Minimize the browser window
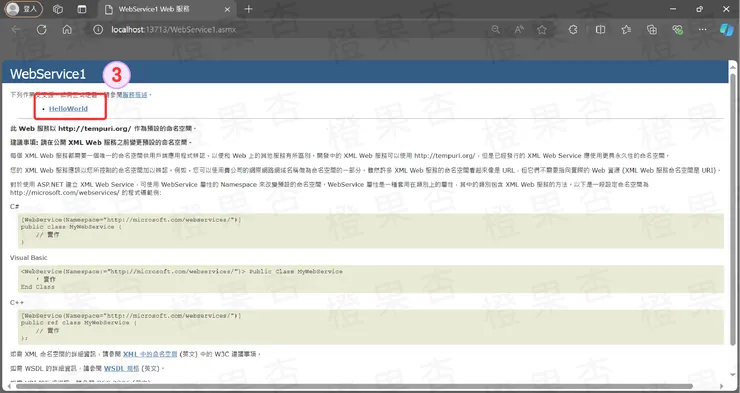Screen dimensions: 740x393 tap(673, 9)
